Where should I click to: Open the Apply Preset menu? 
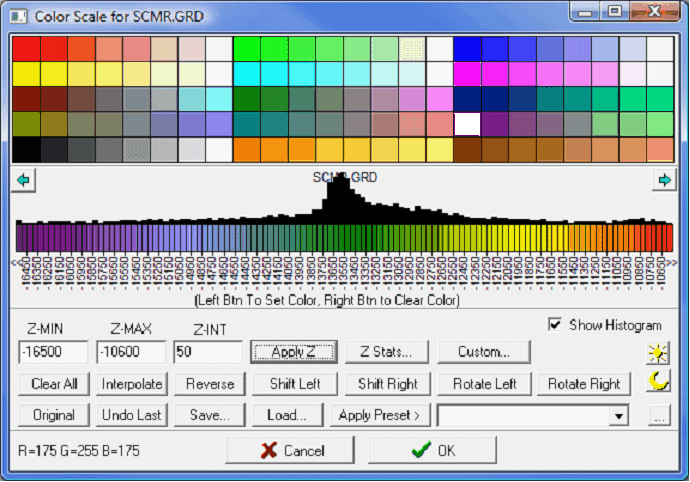[x=379, y=415]
